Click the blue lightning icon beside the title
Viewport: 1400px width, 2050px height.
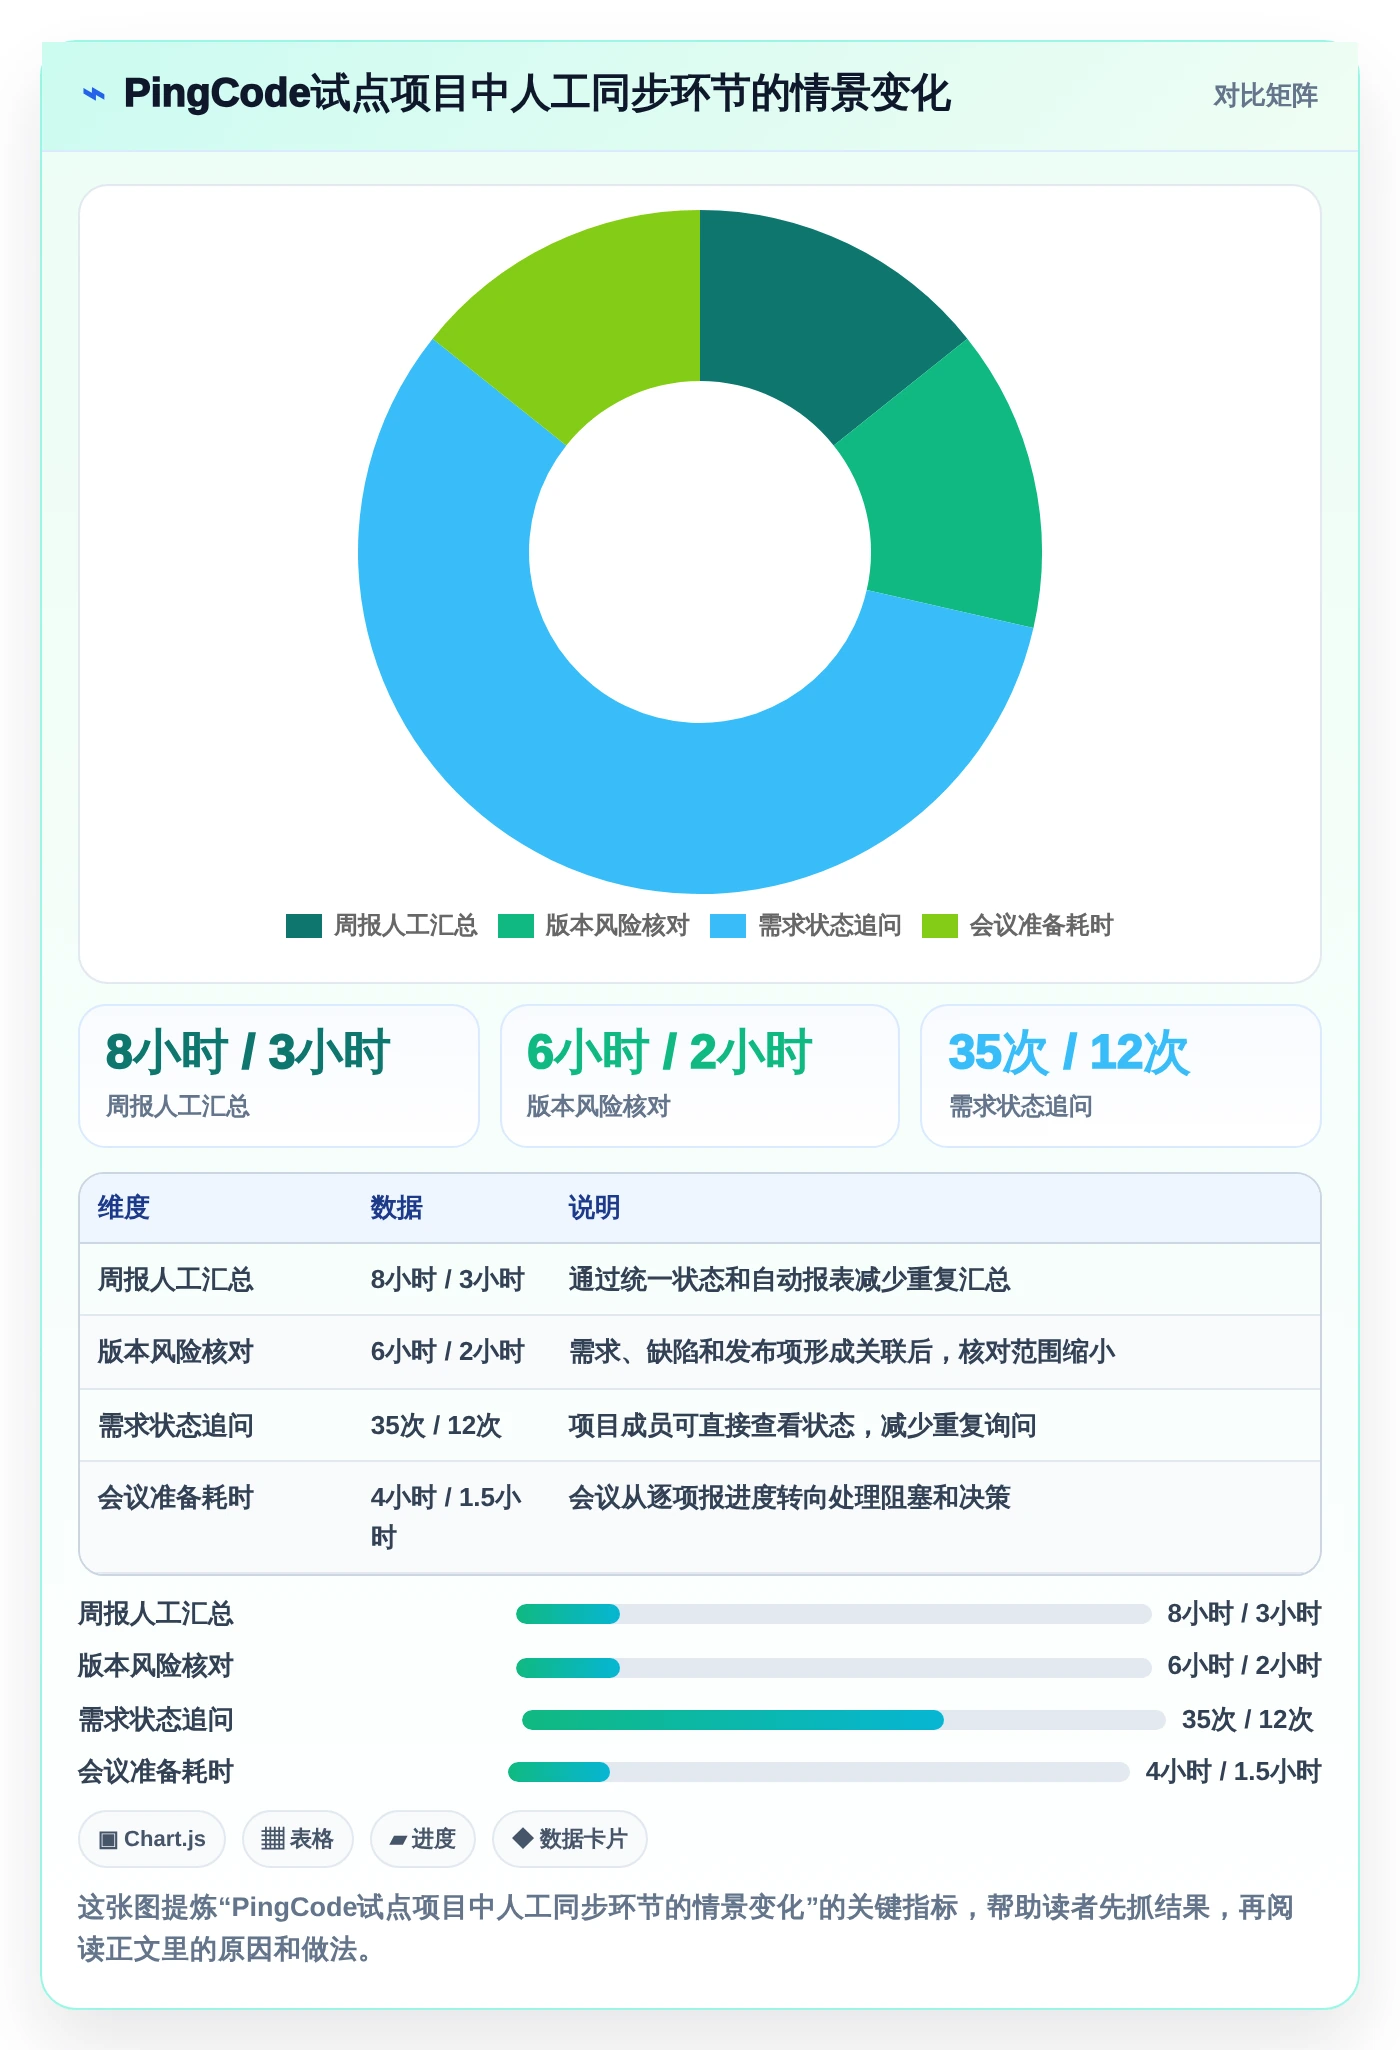click(93, 94)
